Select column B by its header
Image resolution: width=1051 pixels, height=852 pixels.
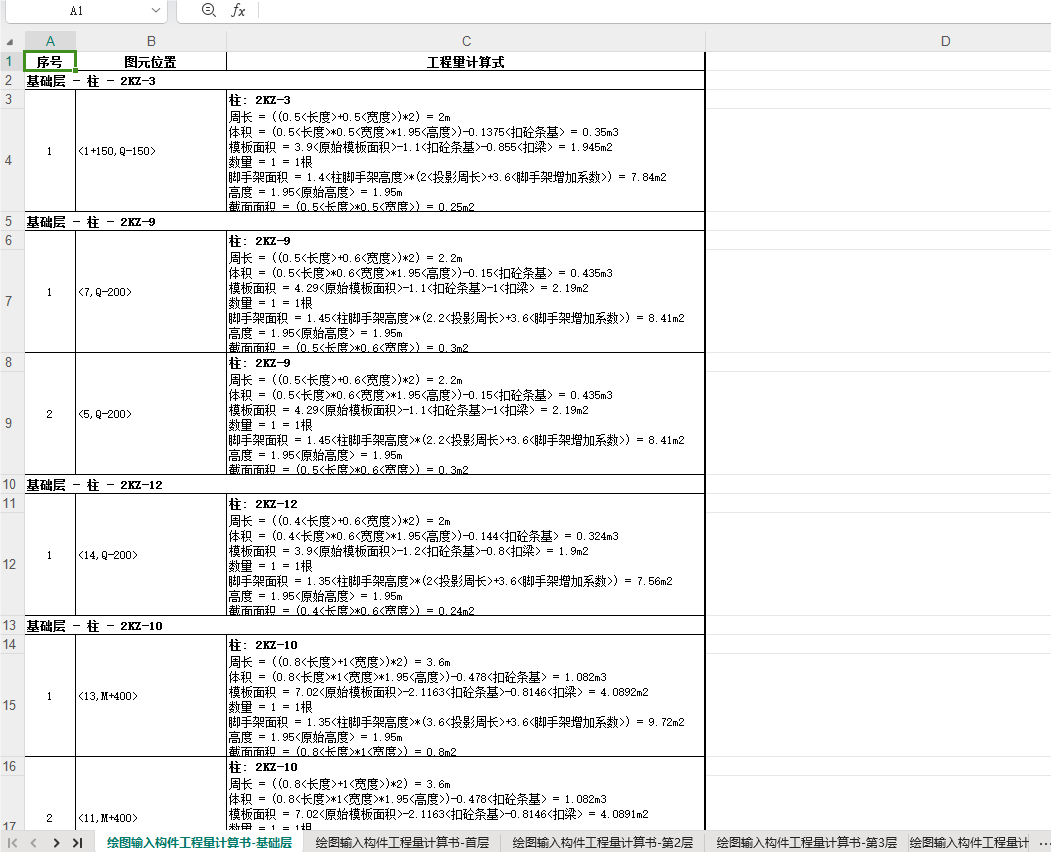pyautogui.click(x=151, y=41)
